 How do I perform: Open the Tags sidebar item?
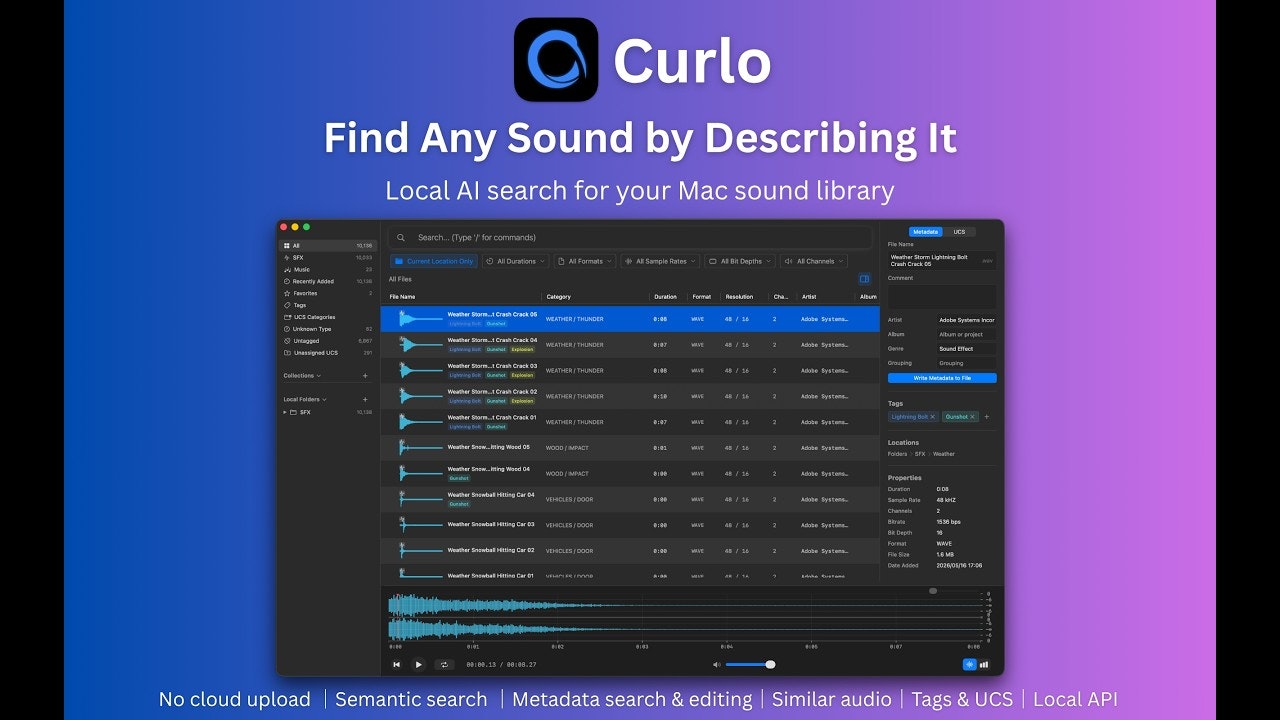tap(328, 305)
